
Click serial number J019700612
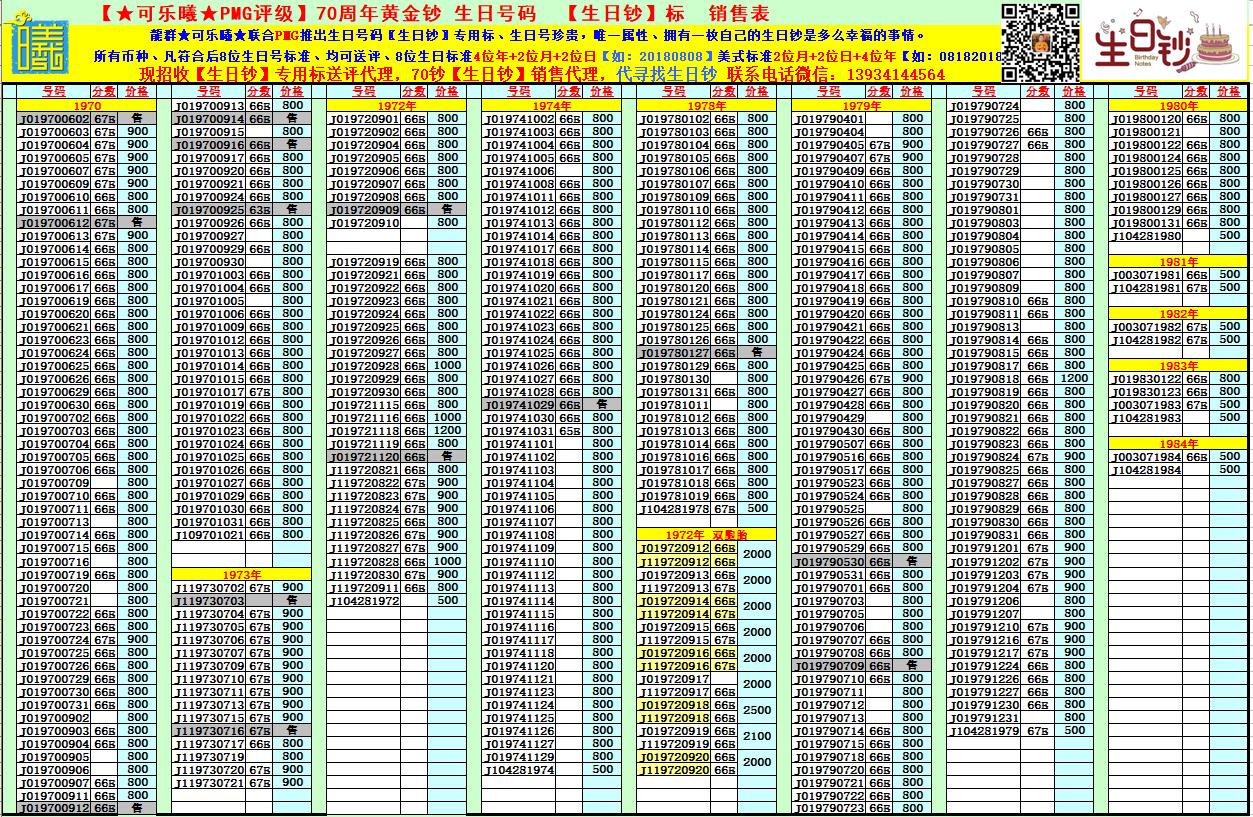55,223
